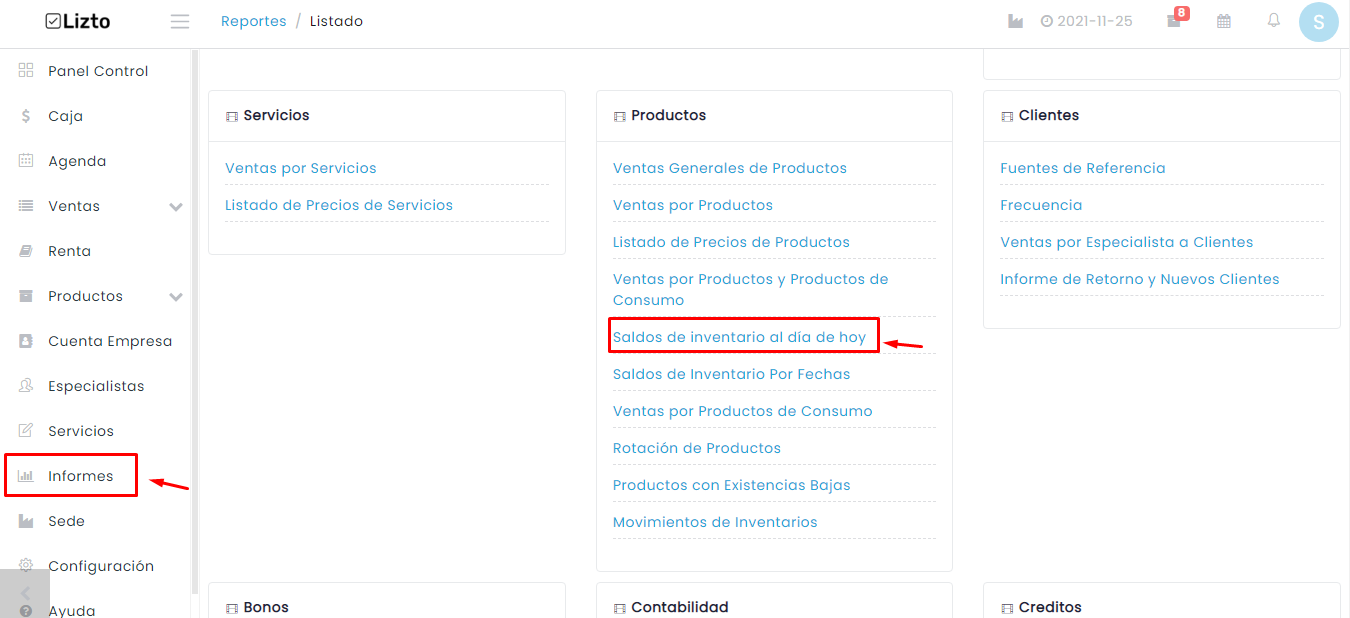Image resolution: width=1350 pixels, height=618 pixels.
Task: Open Fuentes de Referencia report
Action: (x=1083, y=168)
